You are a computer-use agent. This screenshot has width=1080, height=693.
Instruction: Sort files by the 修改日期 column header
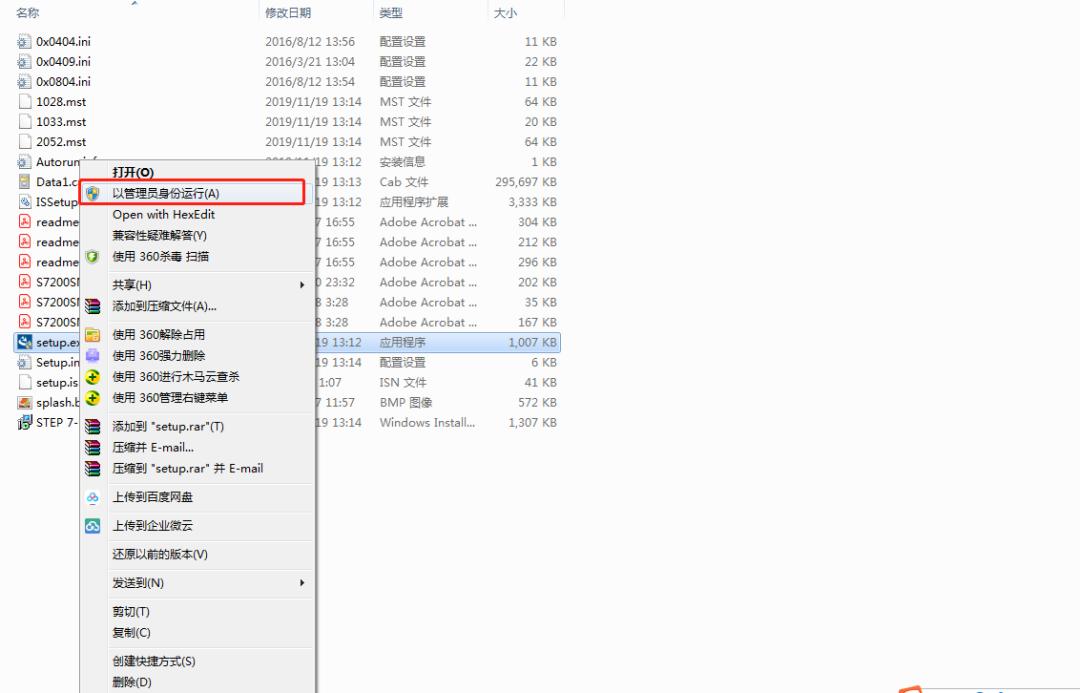(288, 13)
